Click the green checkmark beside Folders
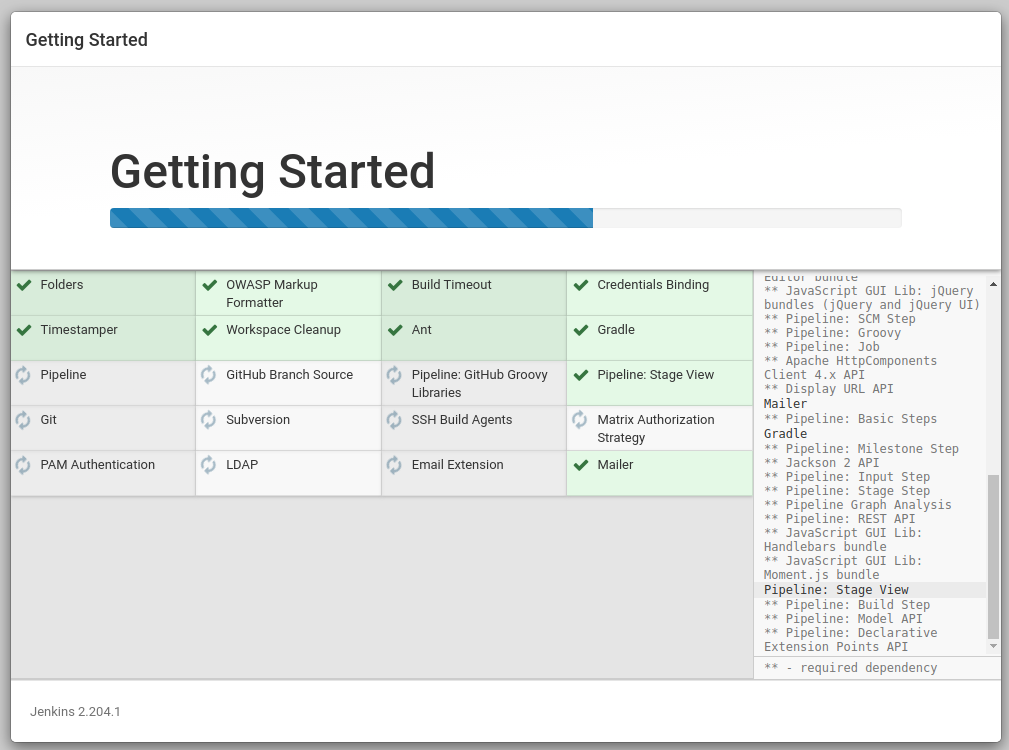This screenshot has width=1009, height=750. coord(24,285)
